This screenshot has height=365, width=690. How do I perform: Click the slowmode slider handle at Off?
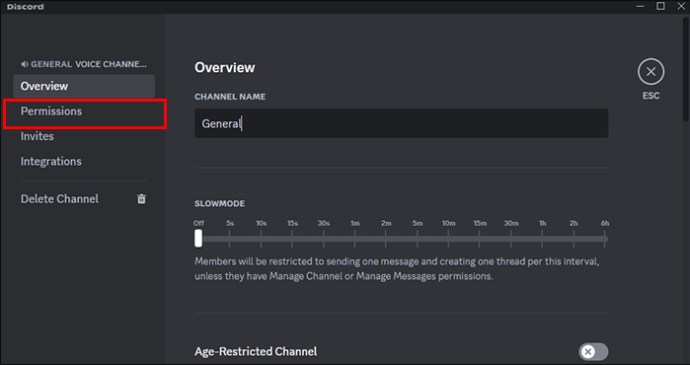click(x=198, y=238)
